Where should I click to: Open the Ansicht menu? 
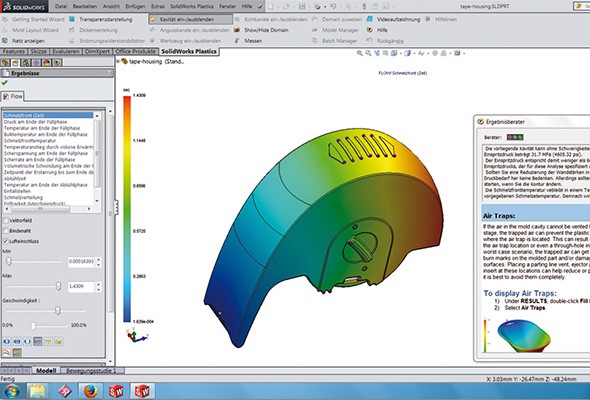111,6
